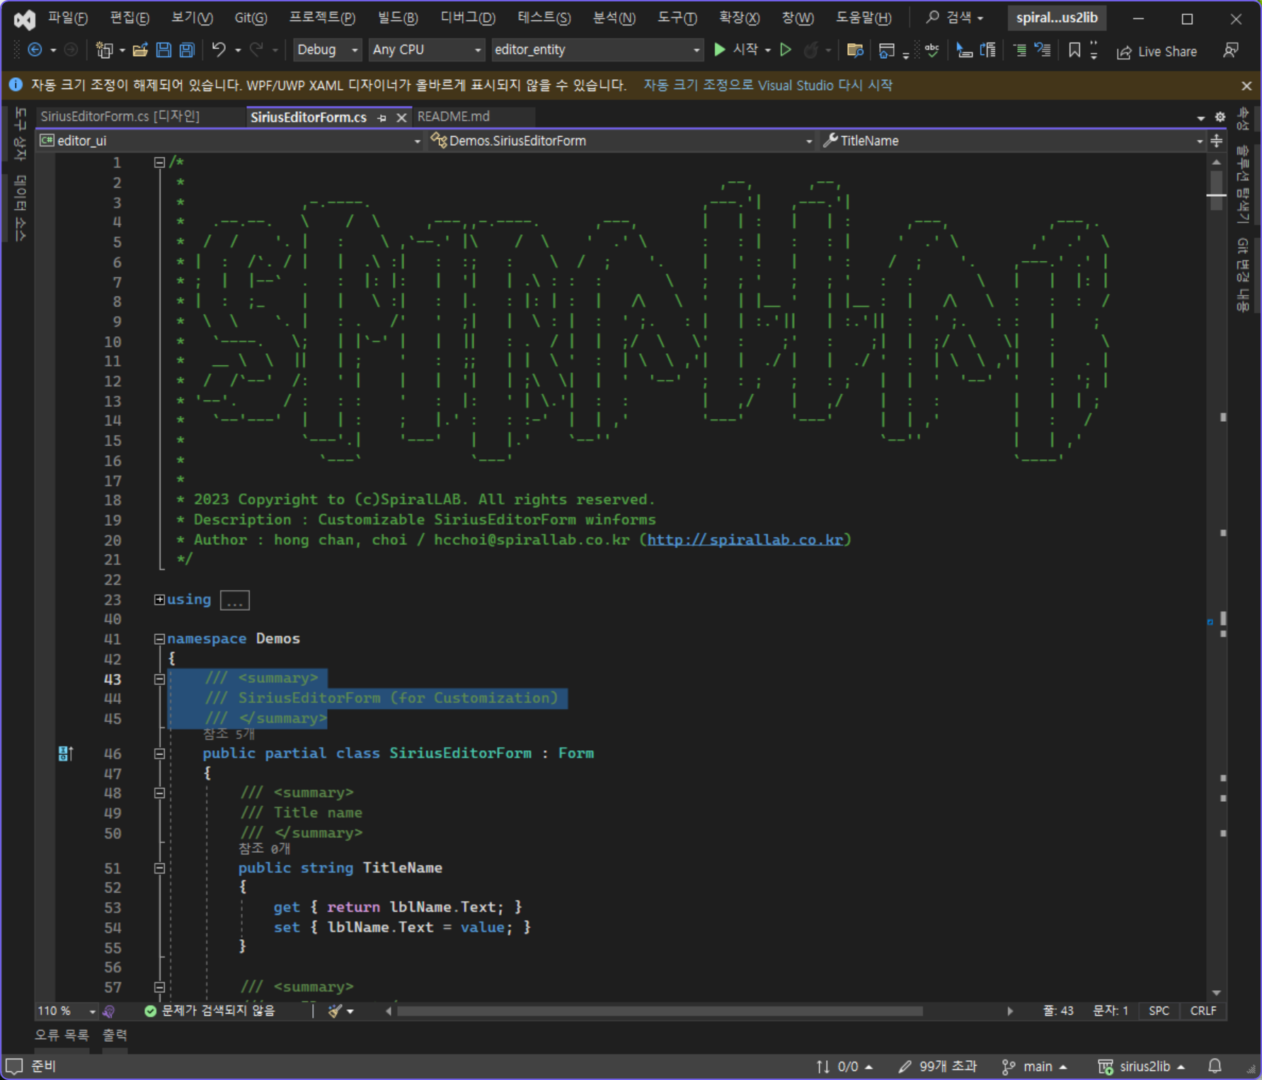Toggle the SPC indentation indicator
1262x1080 pixels.
pos(1158,1011)
